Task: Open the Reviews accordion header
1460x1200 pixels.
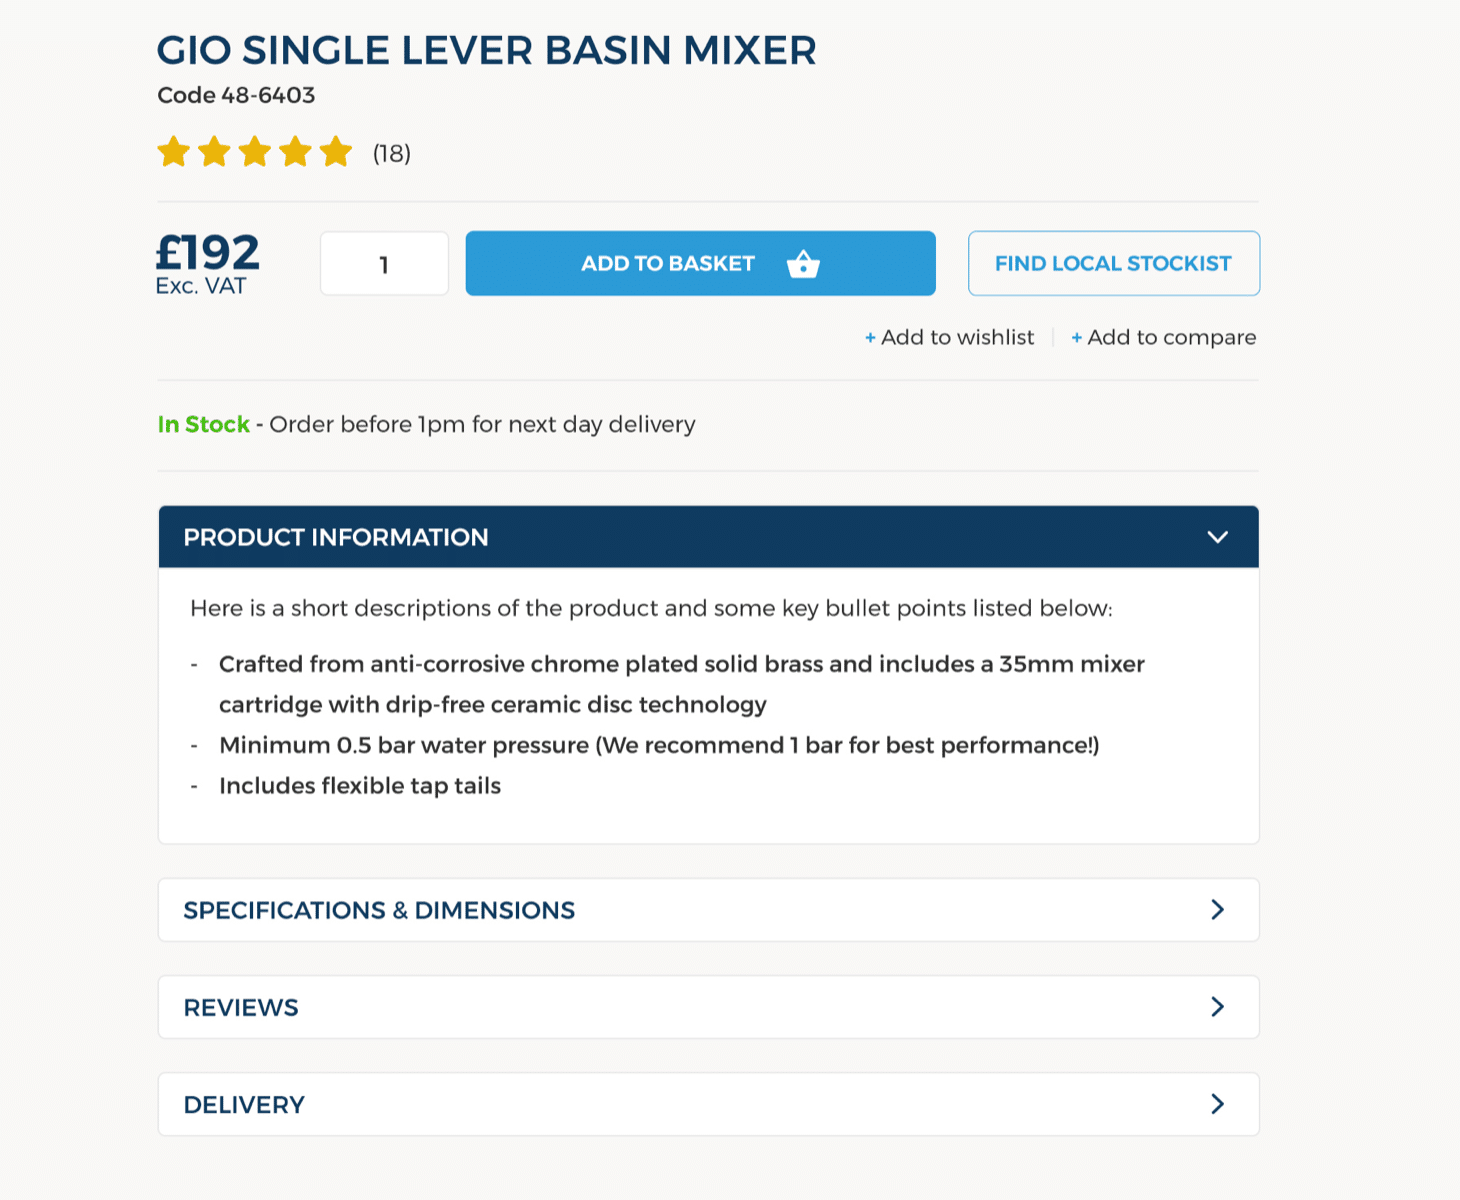Action: tap(708, 1007)
